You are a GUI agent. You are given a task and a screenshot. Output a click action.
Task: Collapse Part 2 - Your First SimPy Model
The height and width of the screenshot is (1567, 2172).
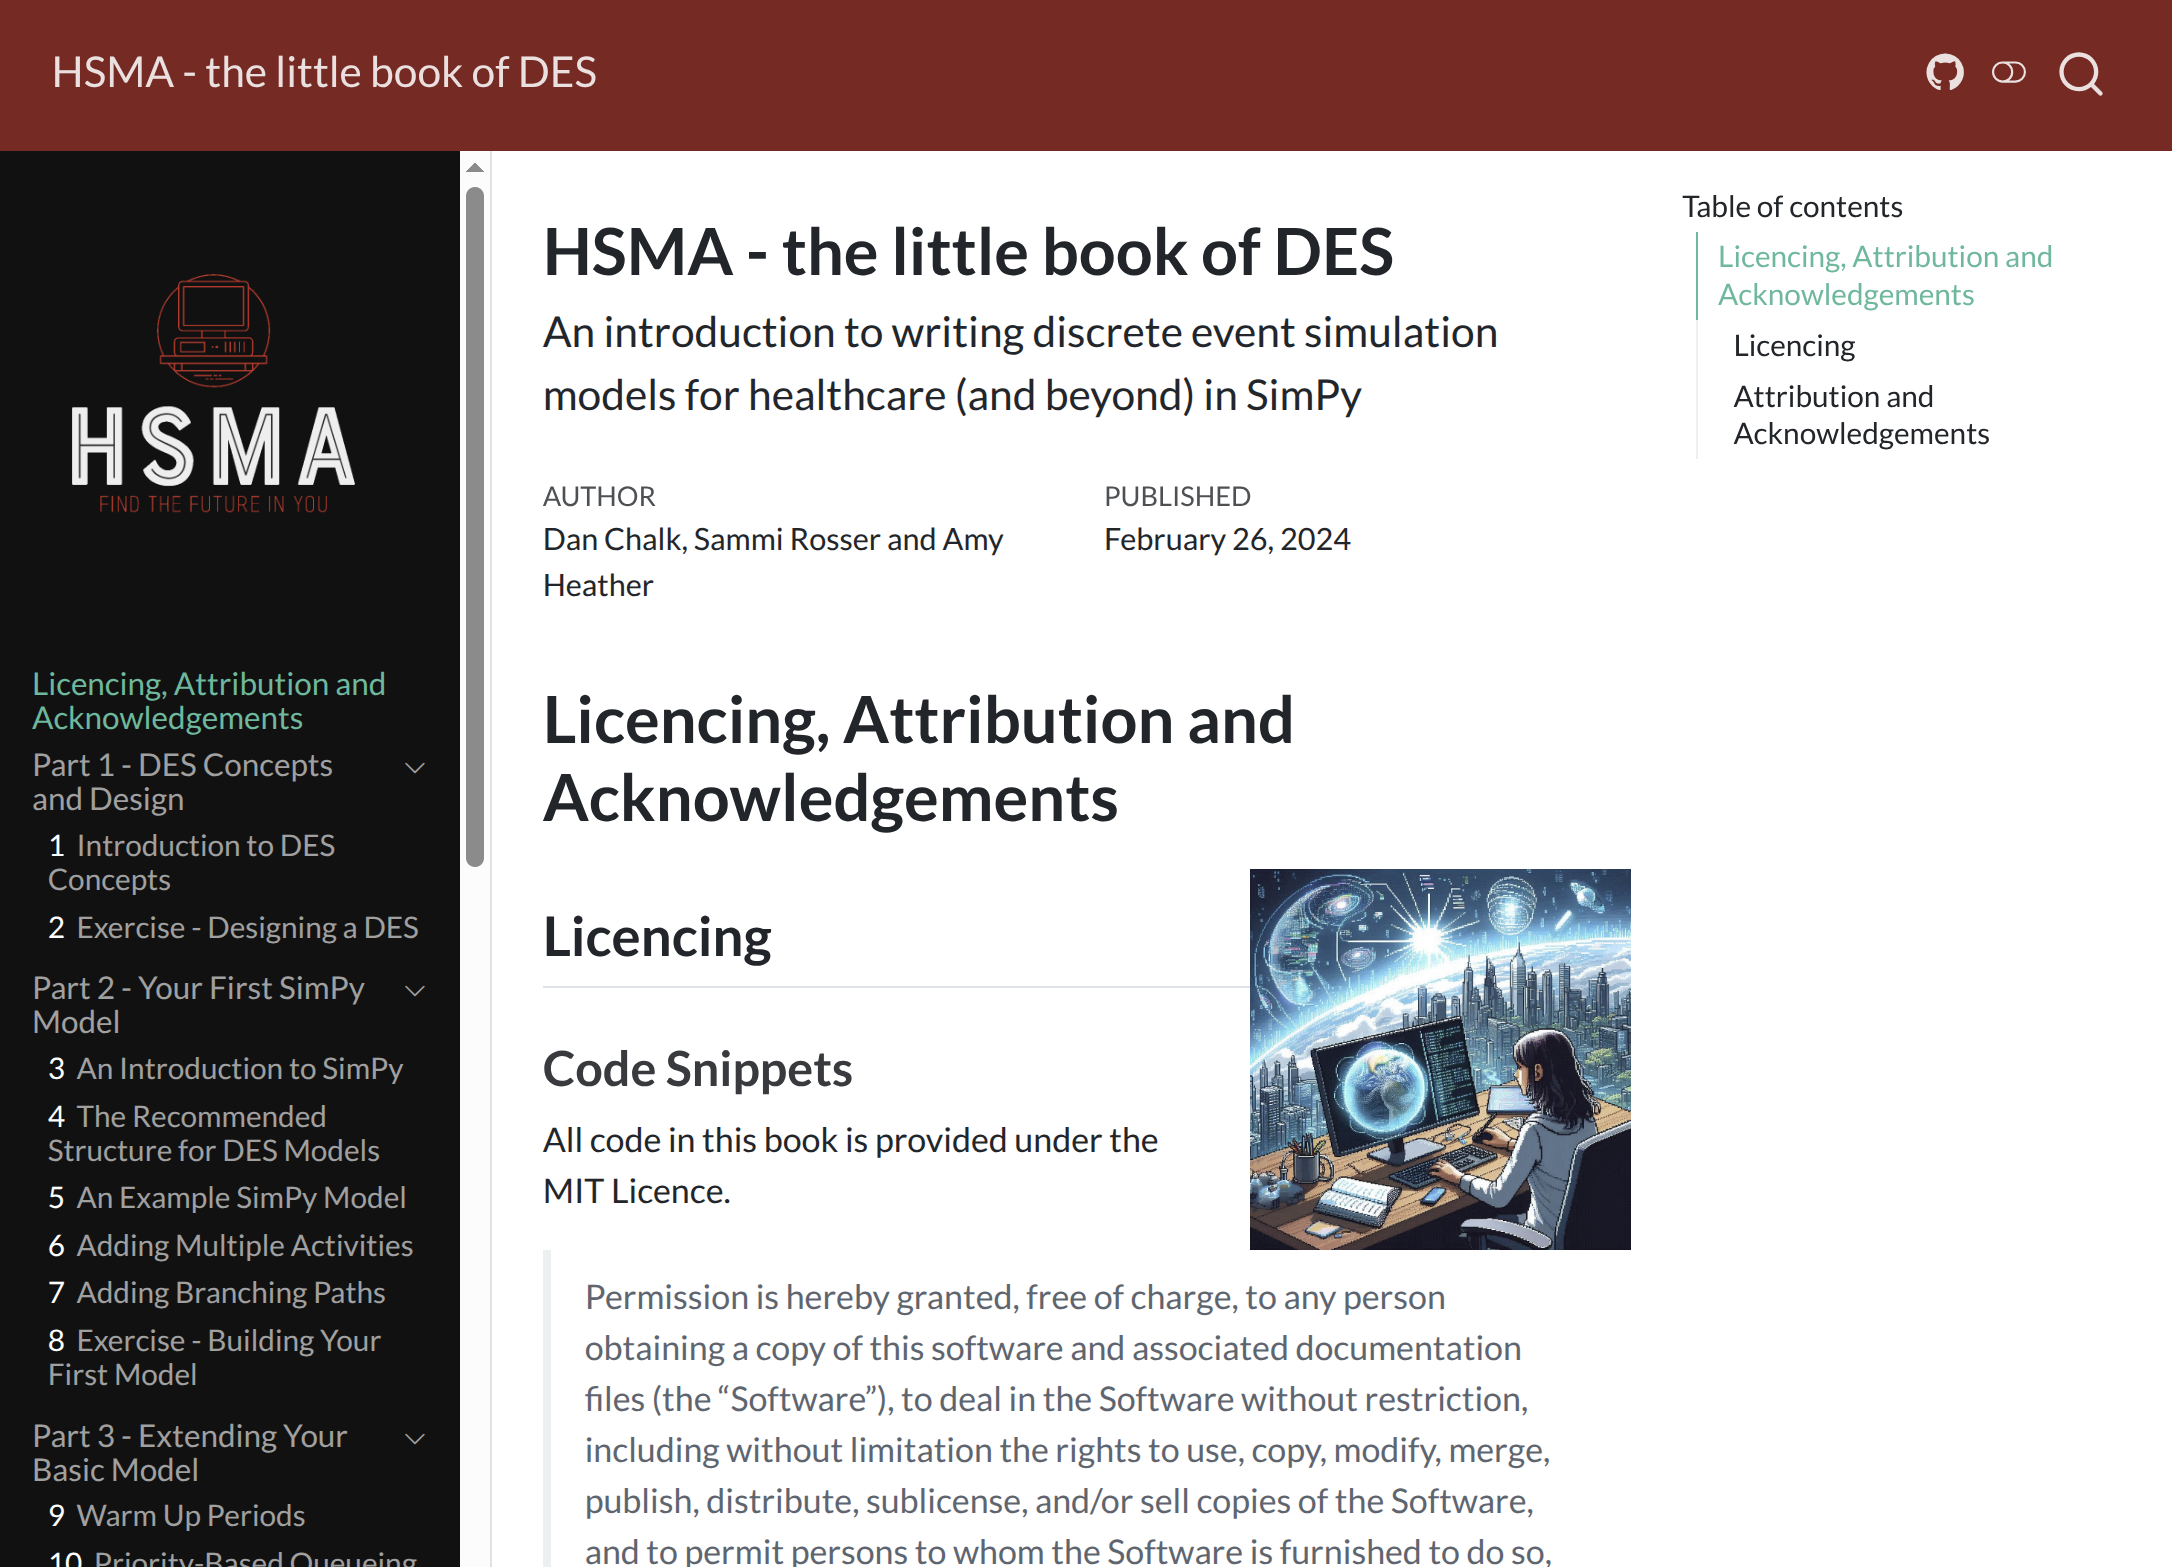tap(415, 991)
